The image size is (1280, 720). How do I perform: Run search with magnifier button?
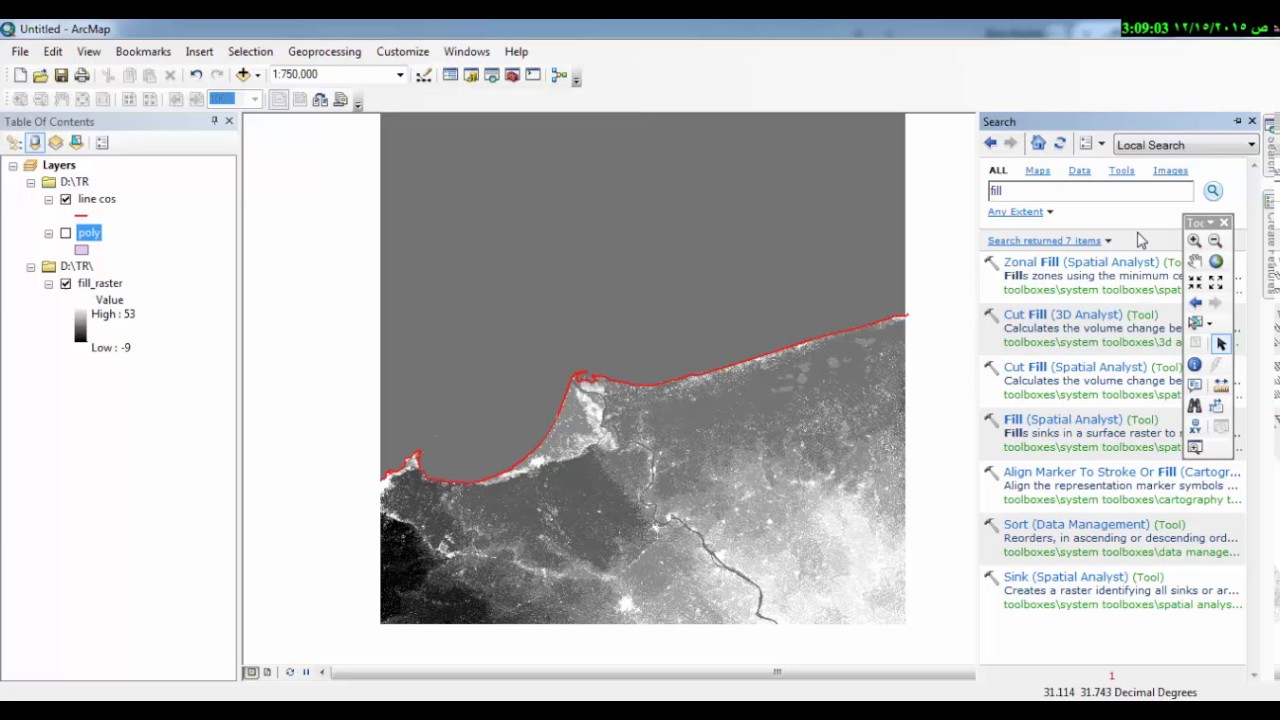pos(1213,191)
